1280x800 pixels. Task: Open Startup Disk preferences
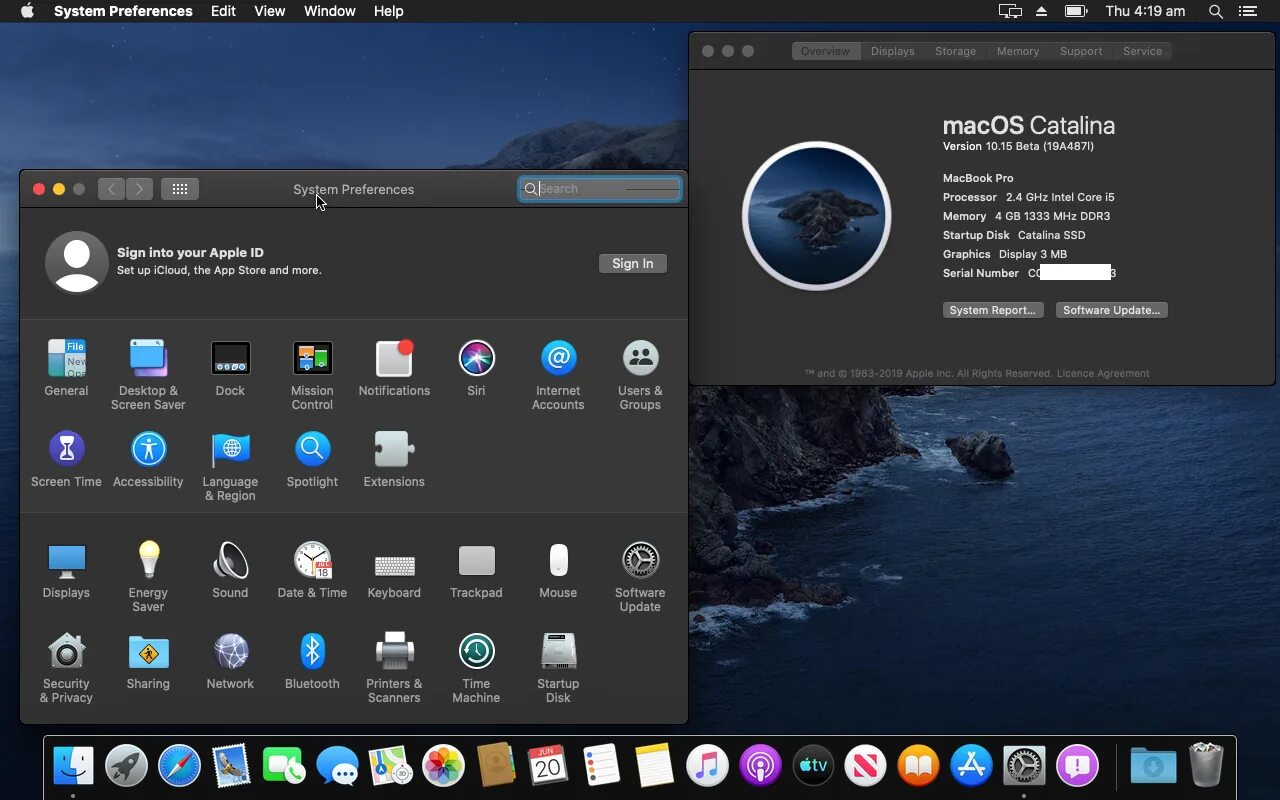click(x=558, y=667)
